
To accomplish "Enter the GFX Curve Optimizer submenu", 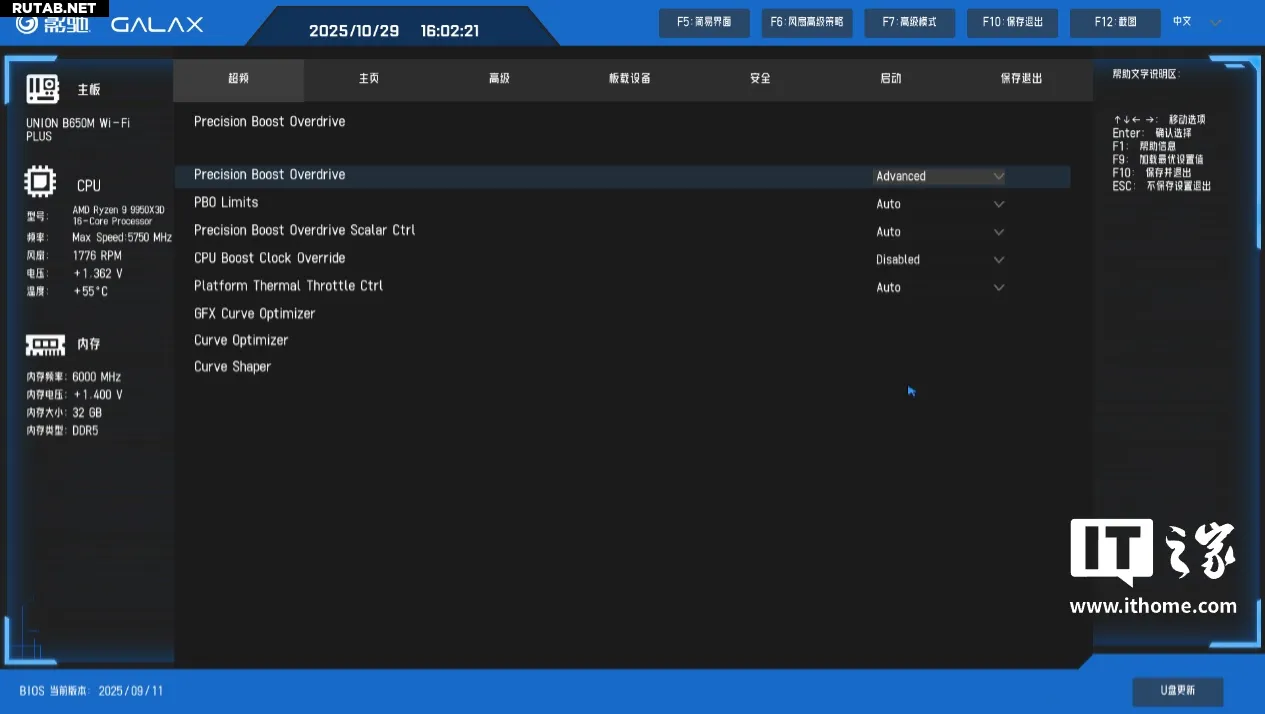I will pyautogui.click(x=254, y=313).
